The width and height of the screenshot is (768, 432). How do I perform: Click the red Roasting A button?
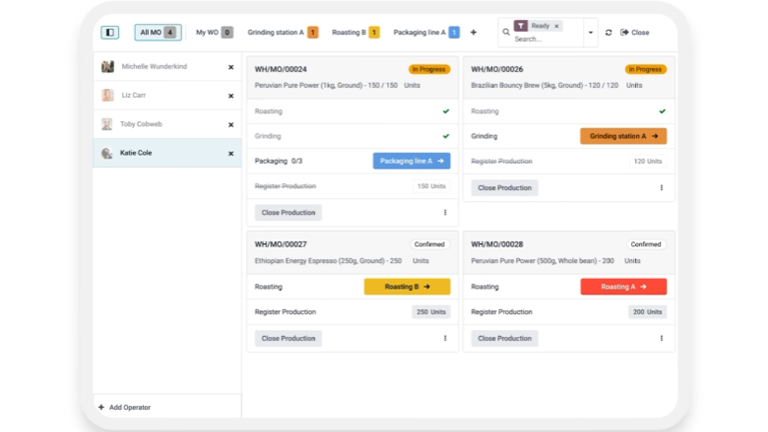tap(623, 286)
